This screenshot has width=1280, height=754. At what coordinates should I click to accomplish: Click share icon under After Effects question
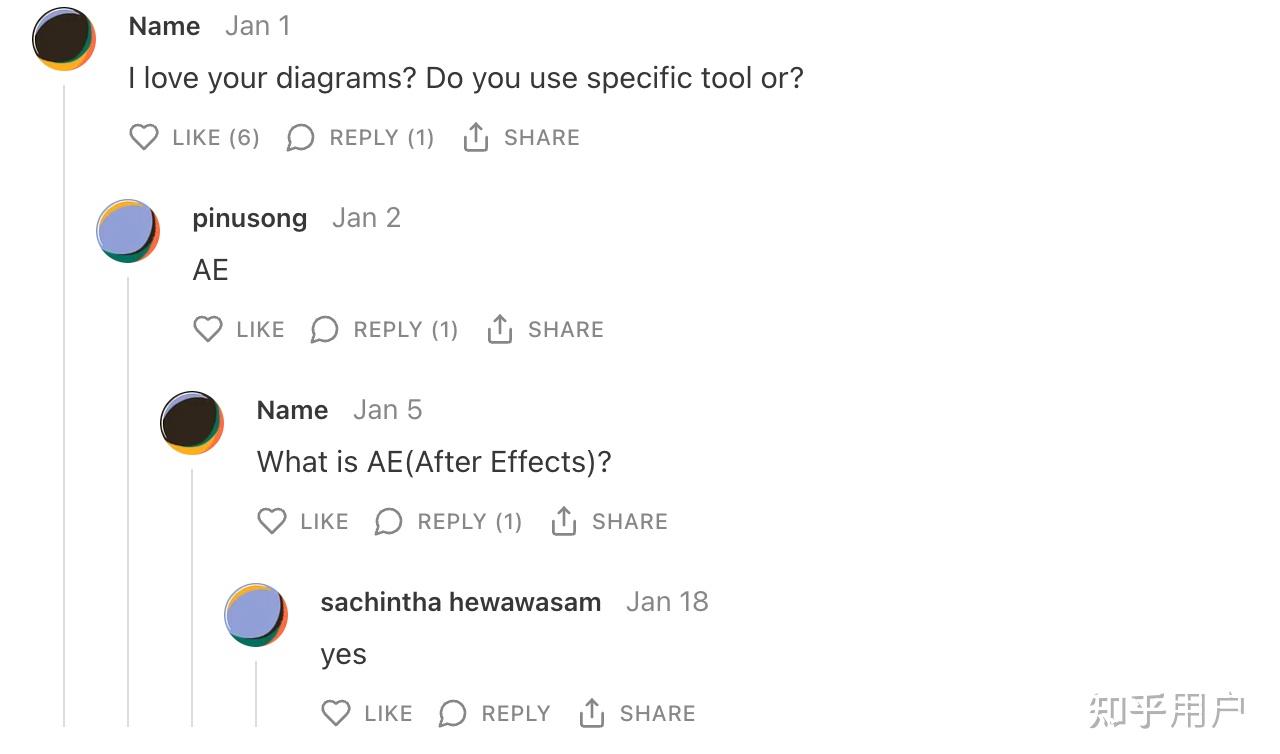pyautogui.click(x=564, y=521)
